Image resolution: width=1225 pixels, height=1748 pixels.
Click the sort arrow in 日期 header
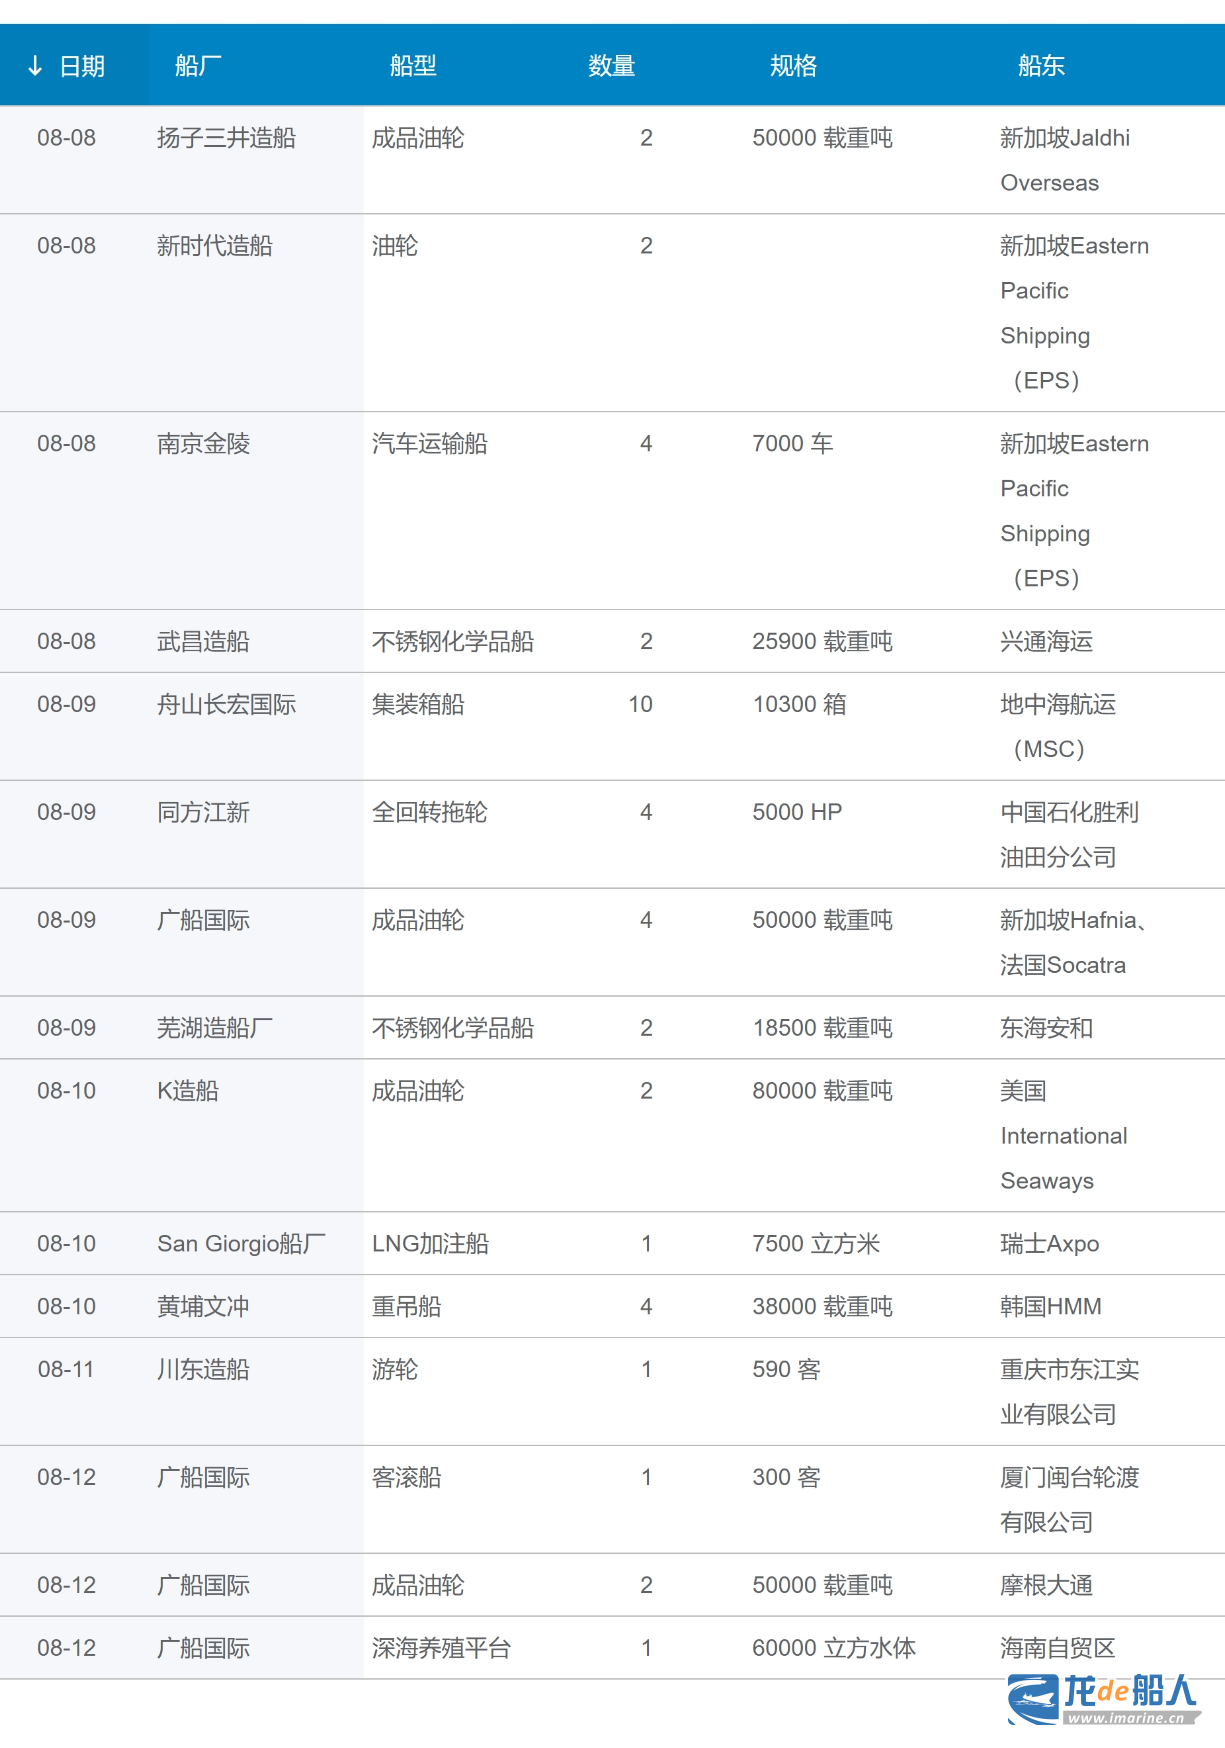pyautogui.click(x=35, y=66)
